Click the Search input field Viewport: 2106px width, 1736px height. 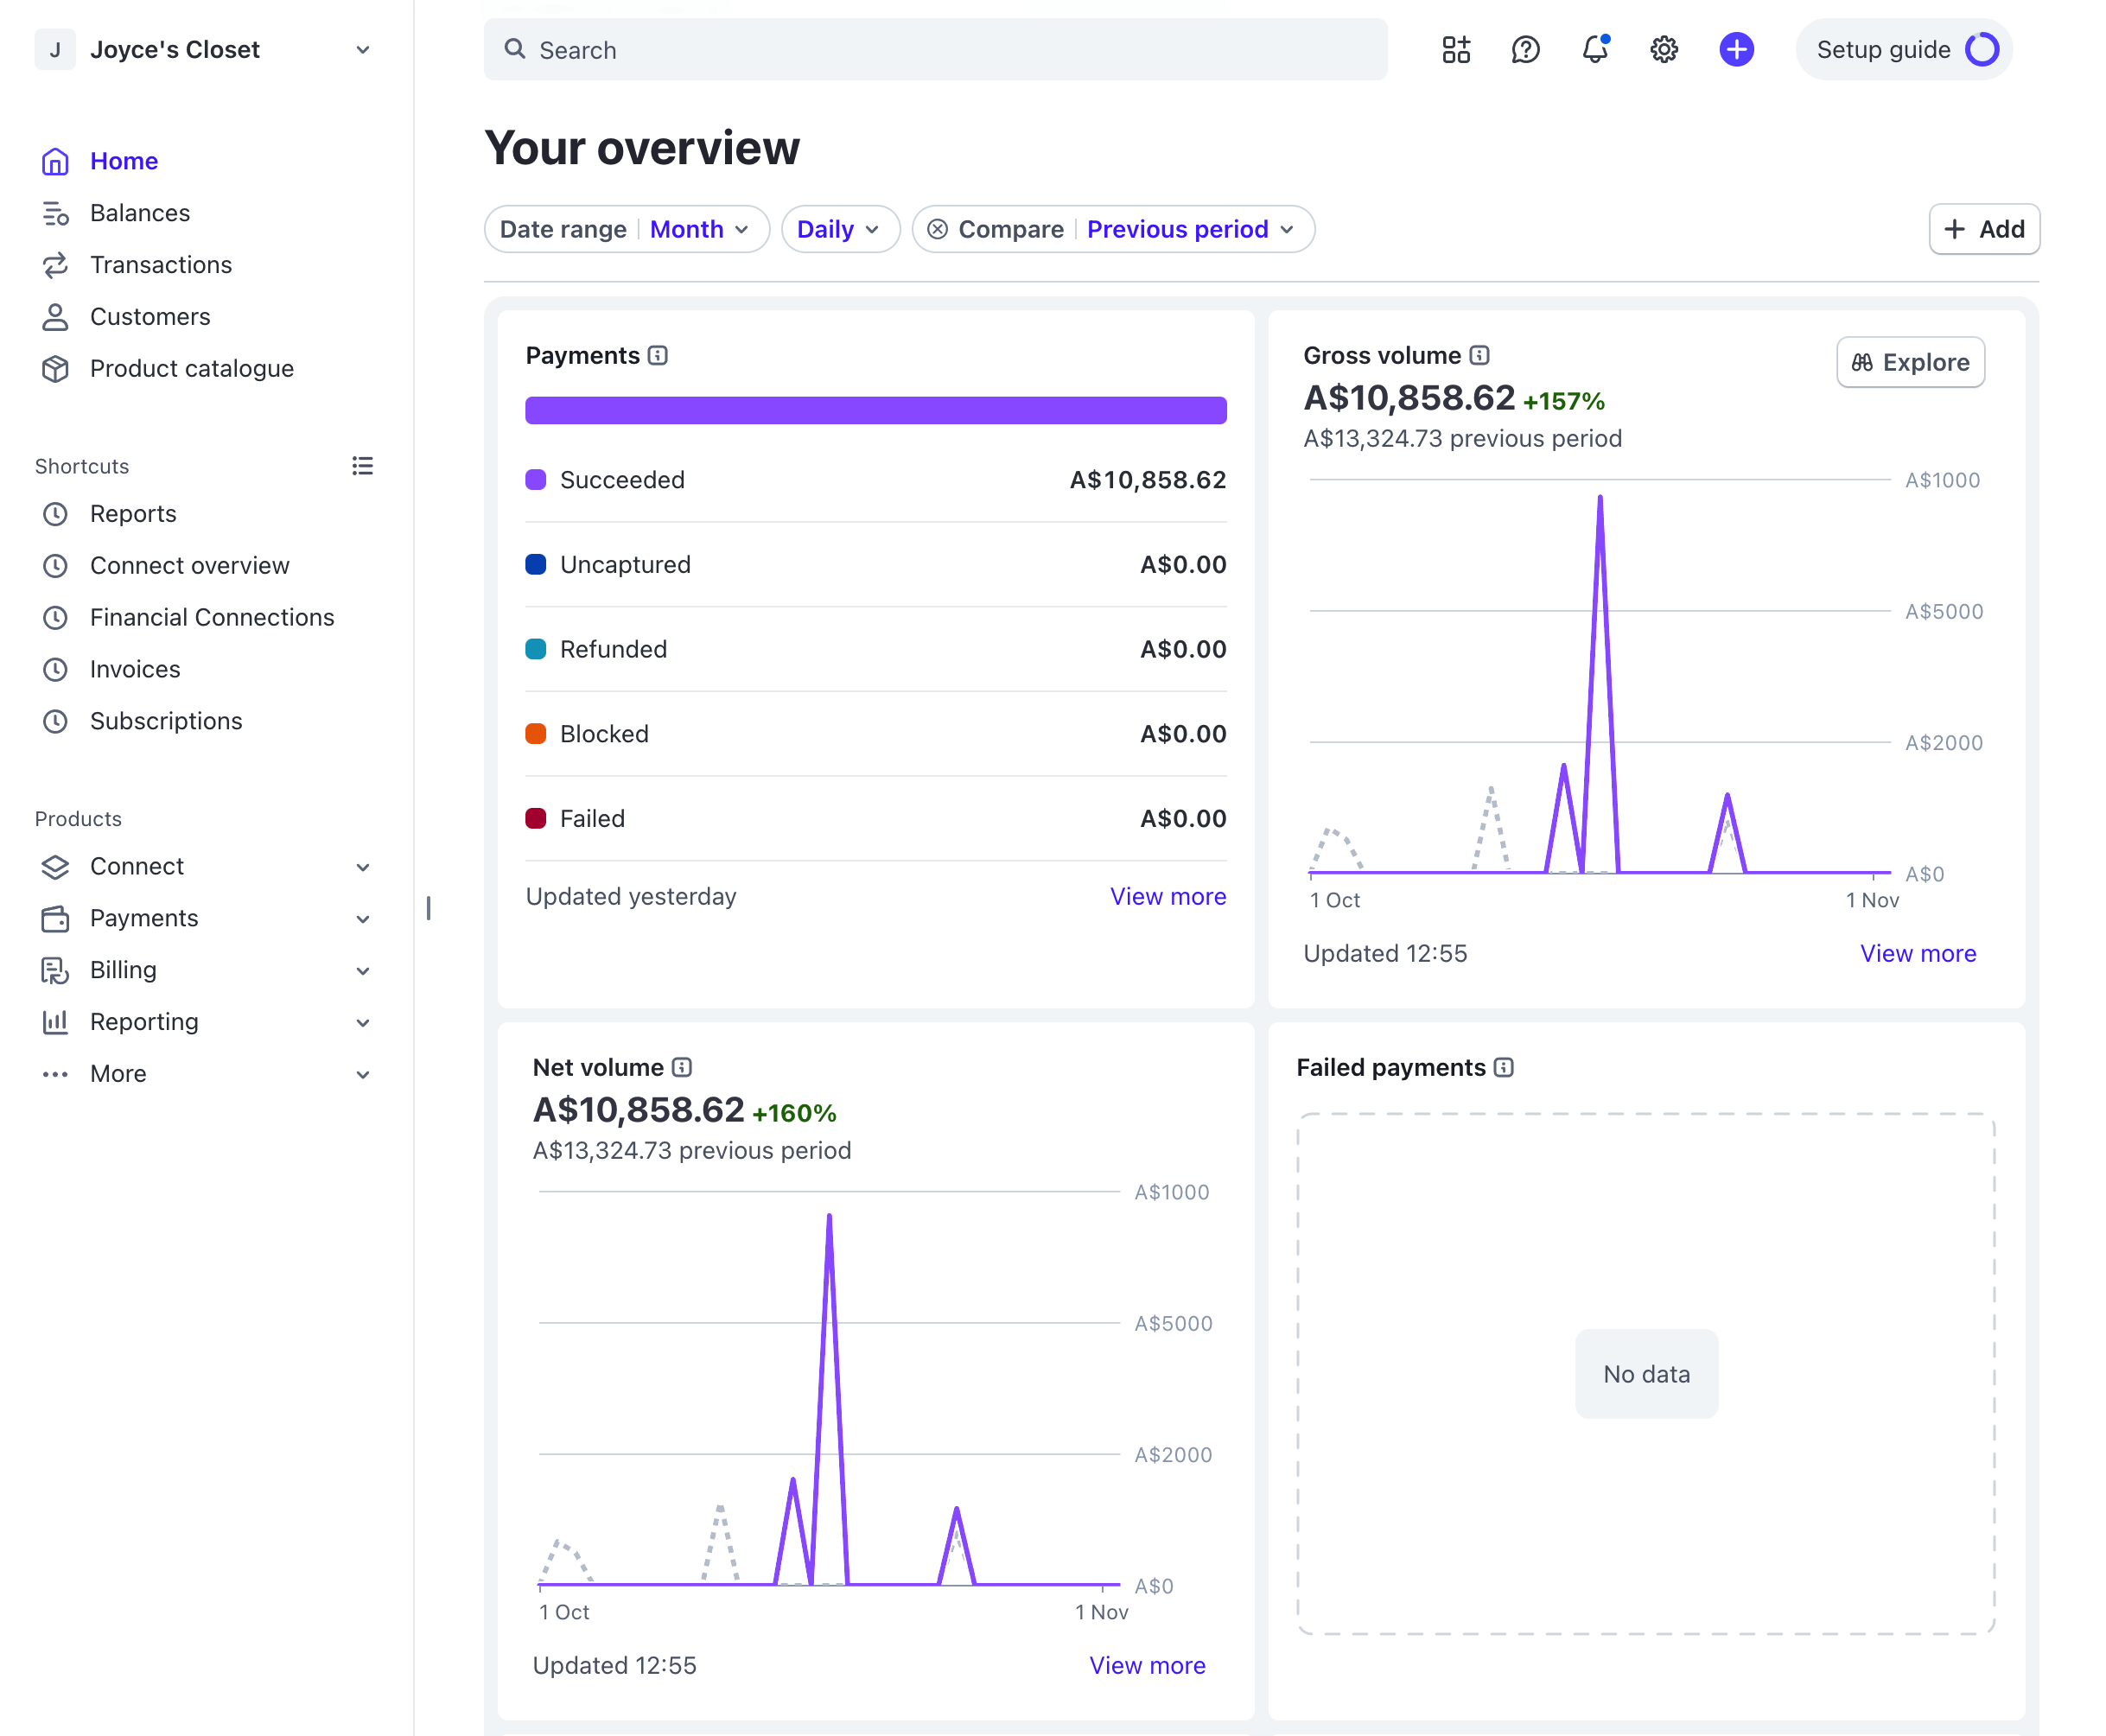coord(935,50)
